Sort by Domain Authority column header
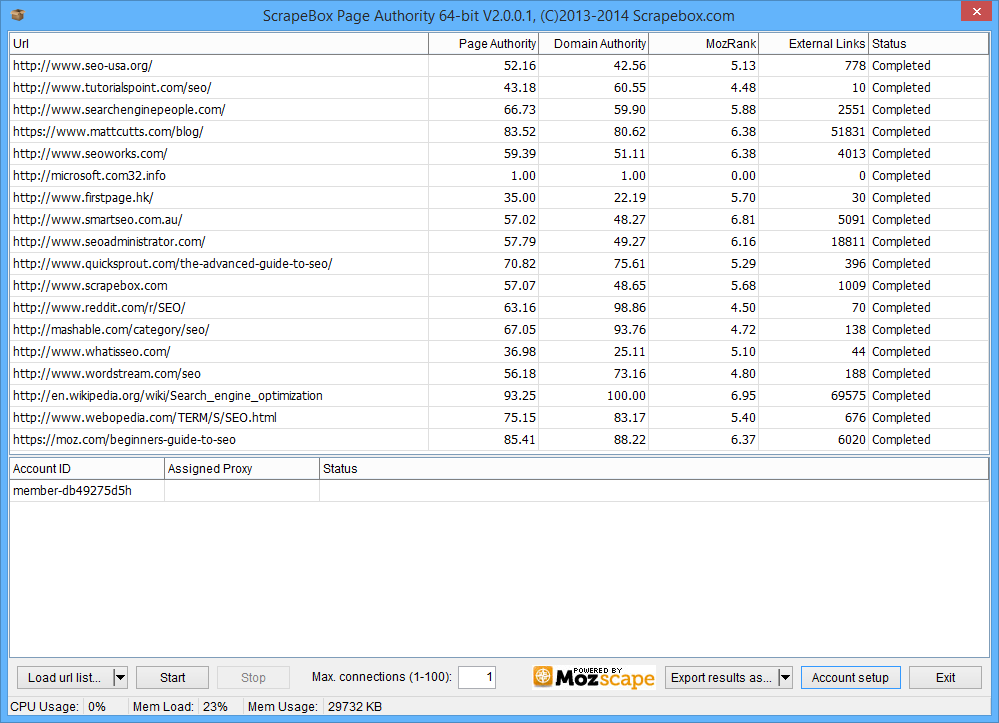Viewport: 999px width, 723px height. pyautogui.click(x=594, y=44)
